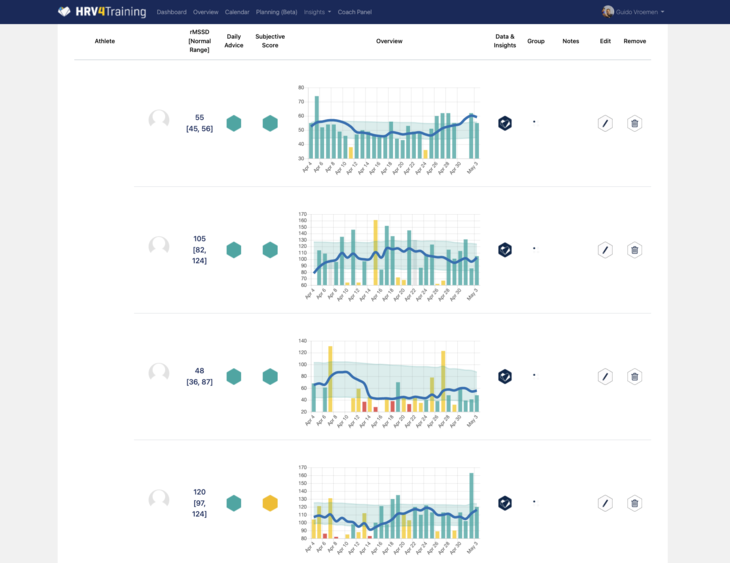Click Daily Advice hexagon for rMSSD 55 row
730x563 pixels.
234,123
